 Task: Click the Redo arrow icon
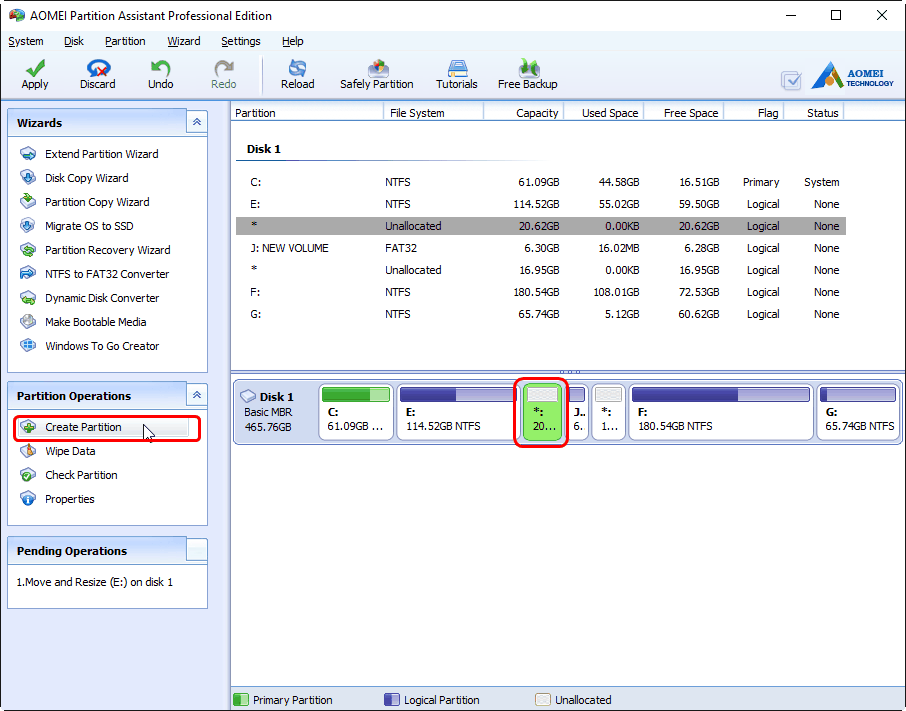224,68
